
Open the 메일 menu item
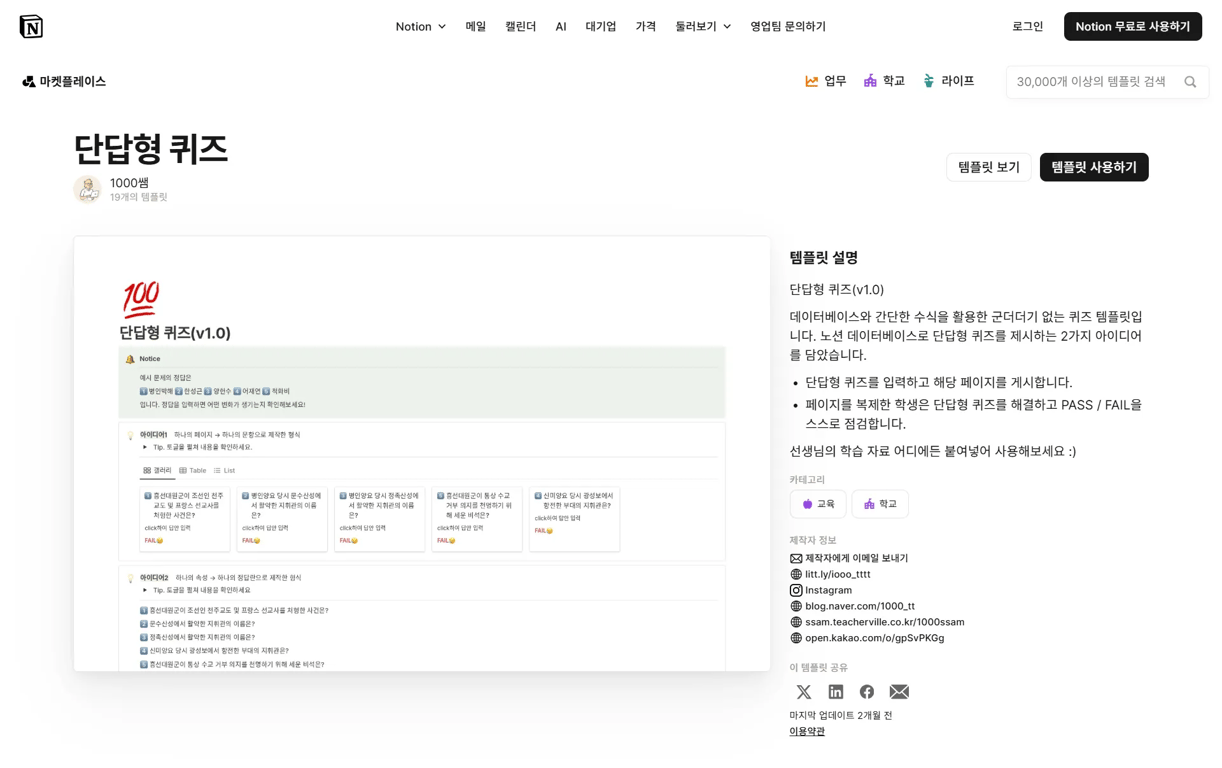[476, 27]
